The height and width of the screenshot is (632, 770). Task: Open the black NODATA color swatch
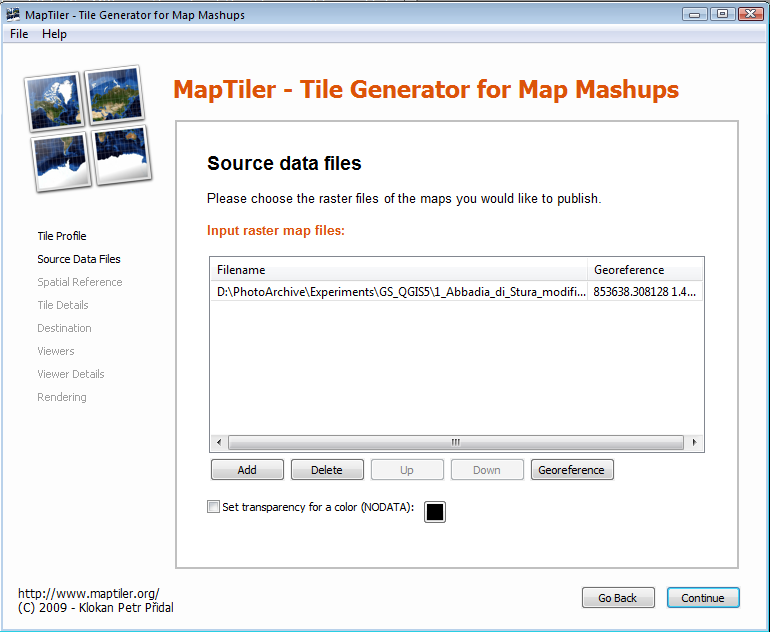point(435,512)
